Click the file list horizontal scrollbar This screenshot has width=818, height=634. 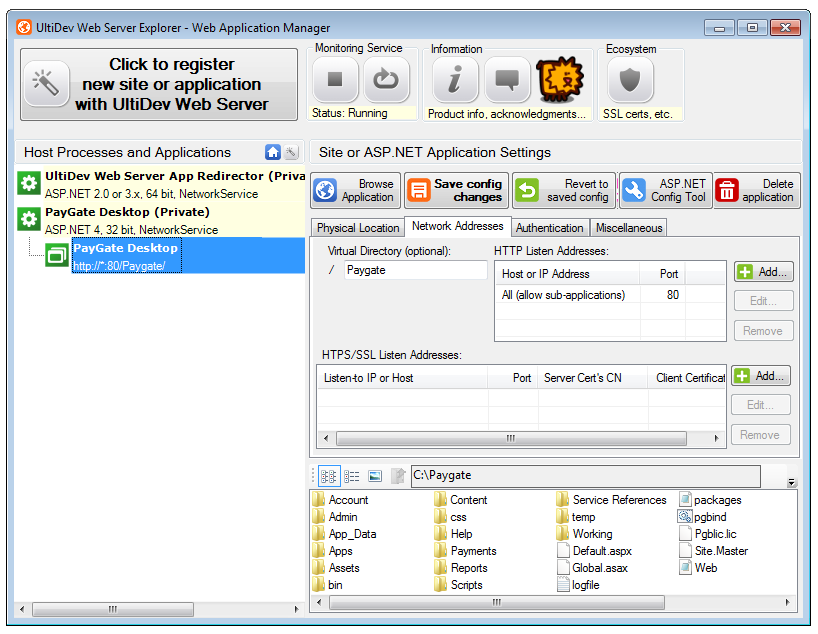click(x=497, y=603)
